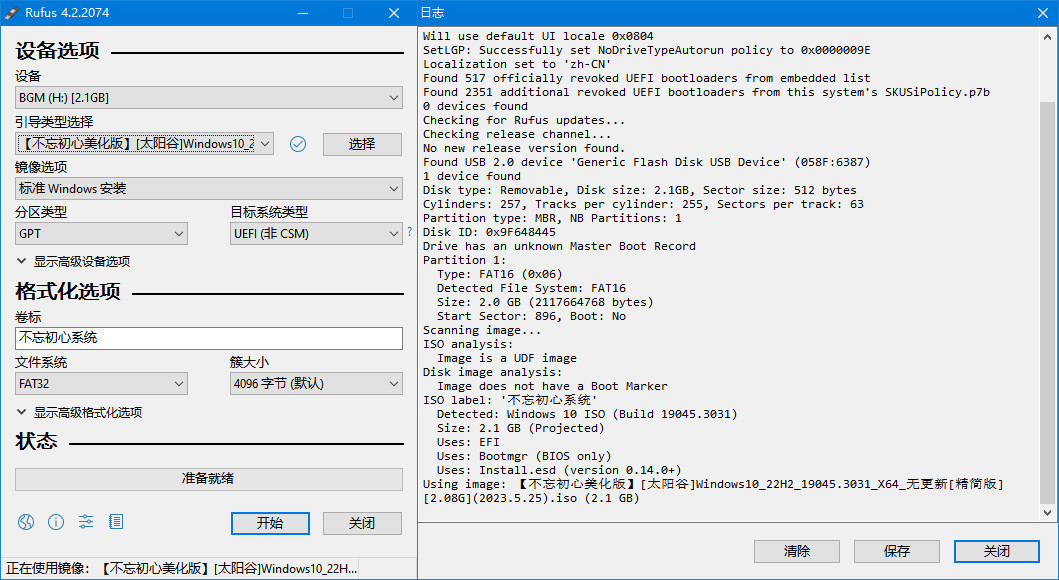Click the About Rufus info icon
The width and height of the screenshot is (1059, 580).
[x=55, y=522]
